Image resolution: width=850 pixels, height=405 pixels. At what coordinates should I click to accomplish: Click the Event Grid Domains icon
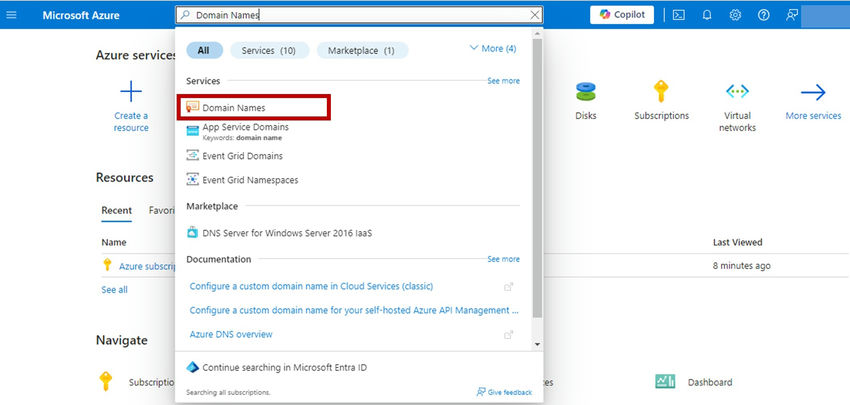[192, 156]
